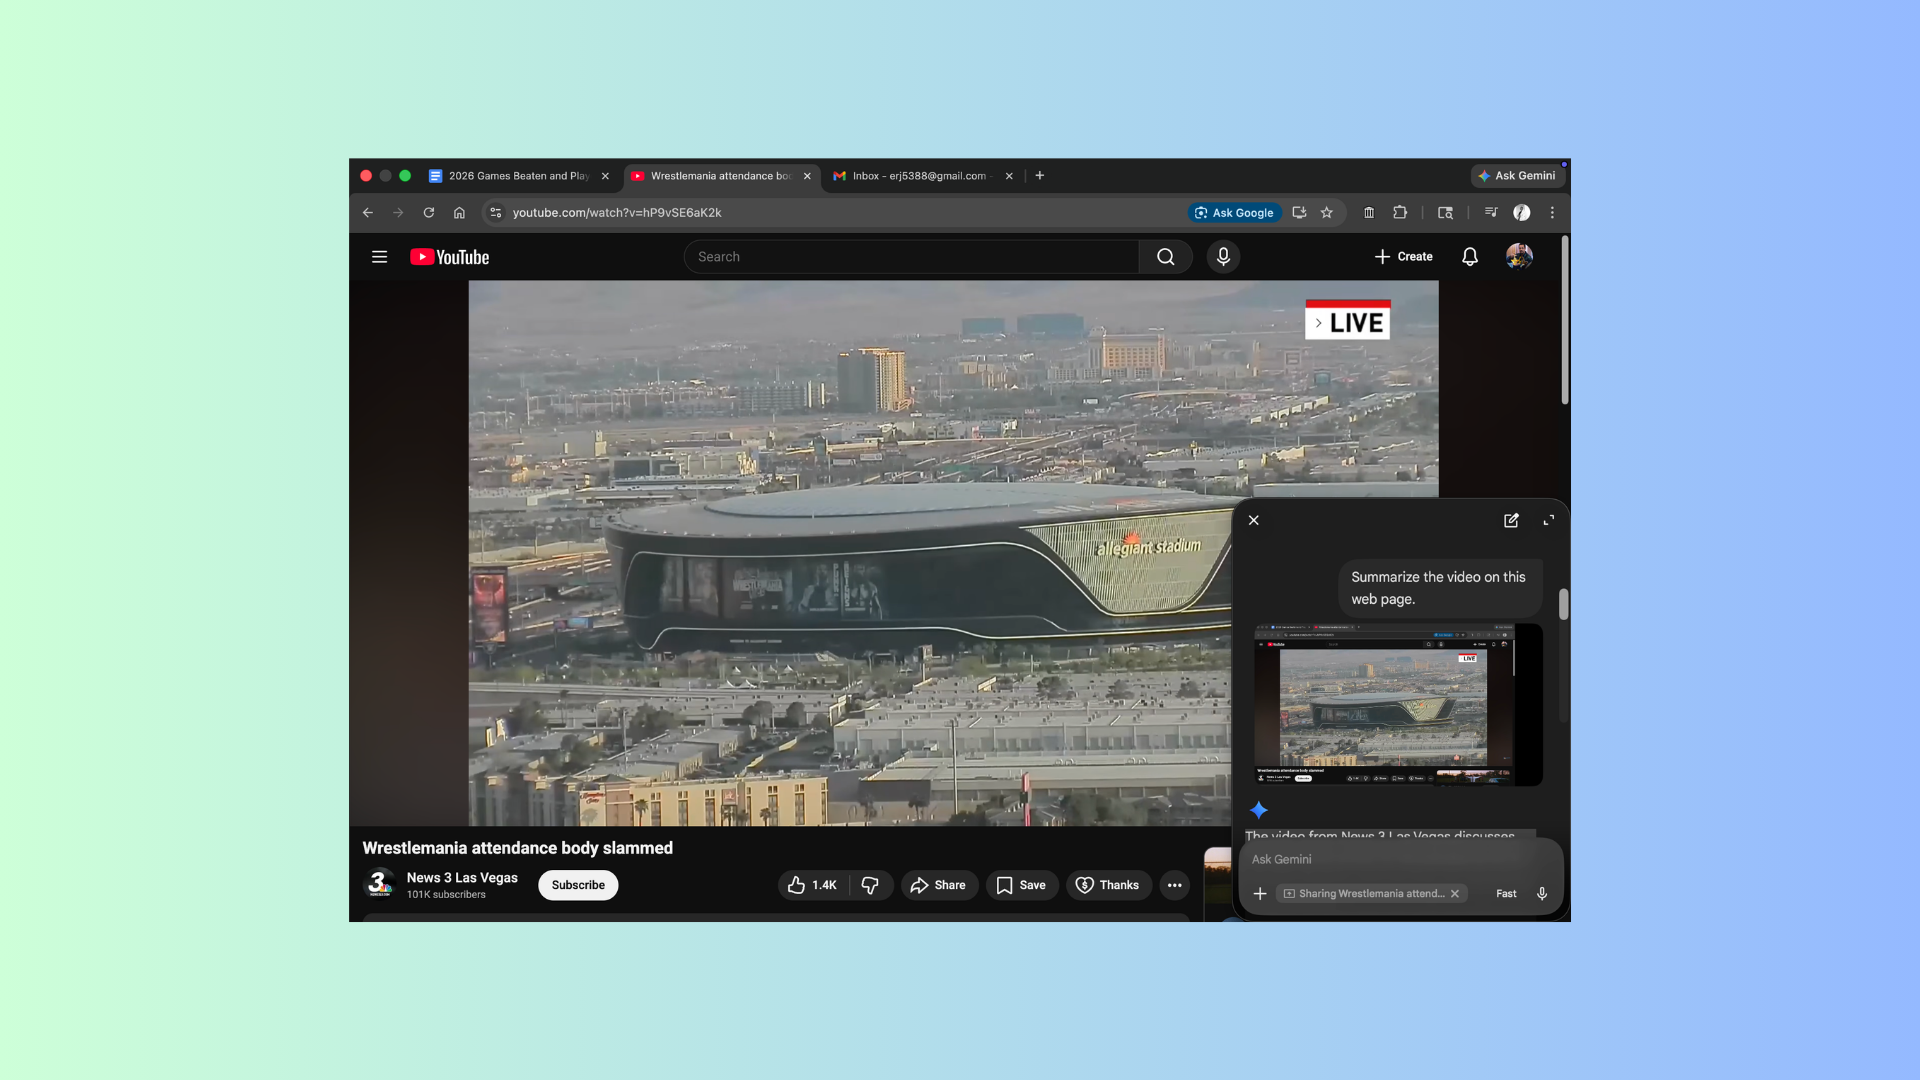Click the Ask Google button in address bar

[1235, 212]
